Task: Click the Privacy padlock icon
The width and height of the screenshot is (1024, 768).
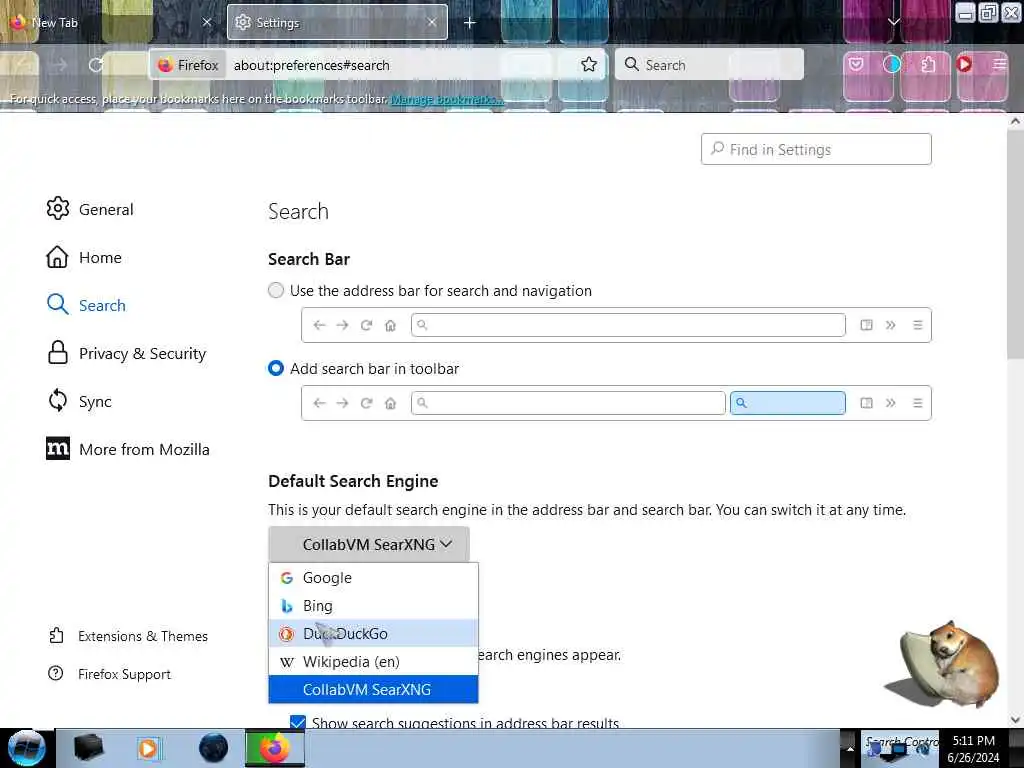Action: [57, 352]
